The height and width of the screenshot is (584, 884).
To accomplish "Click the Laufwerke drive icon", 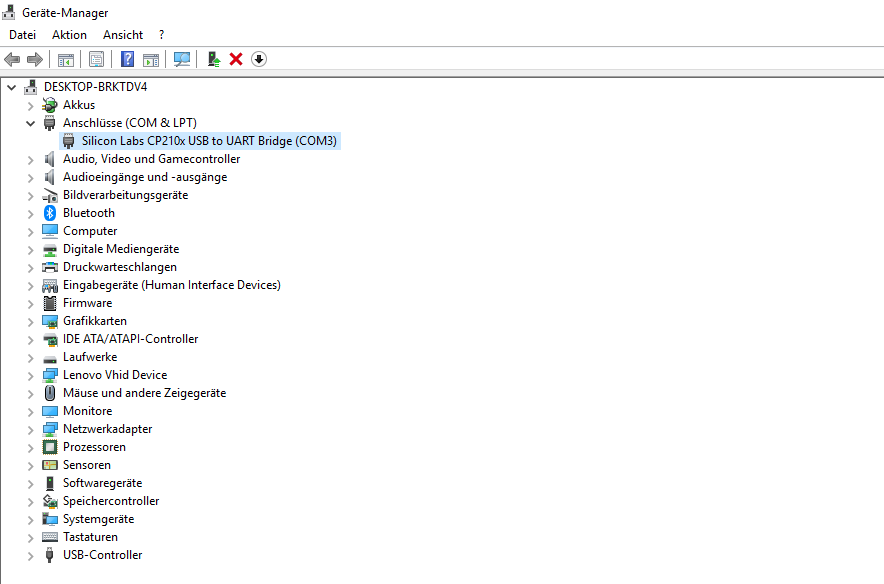I will click(x=50, y=359).
